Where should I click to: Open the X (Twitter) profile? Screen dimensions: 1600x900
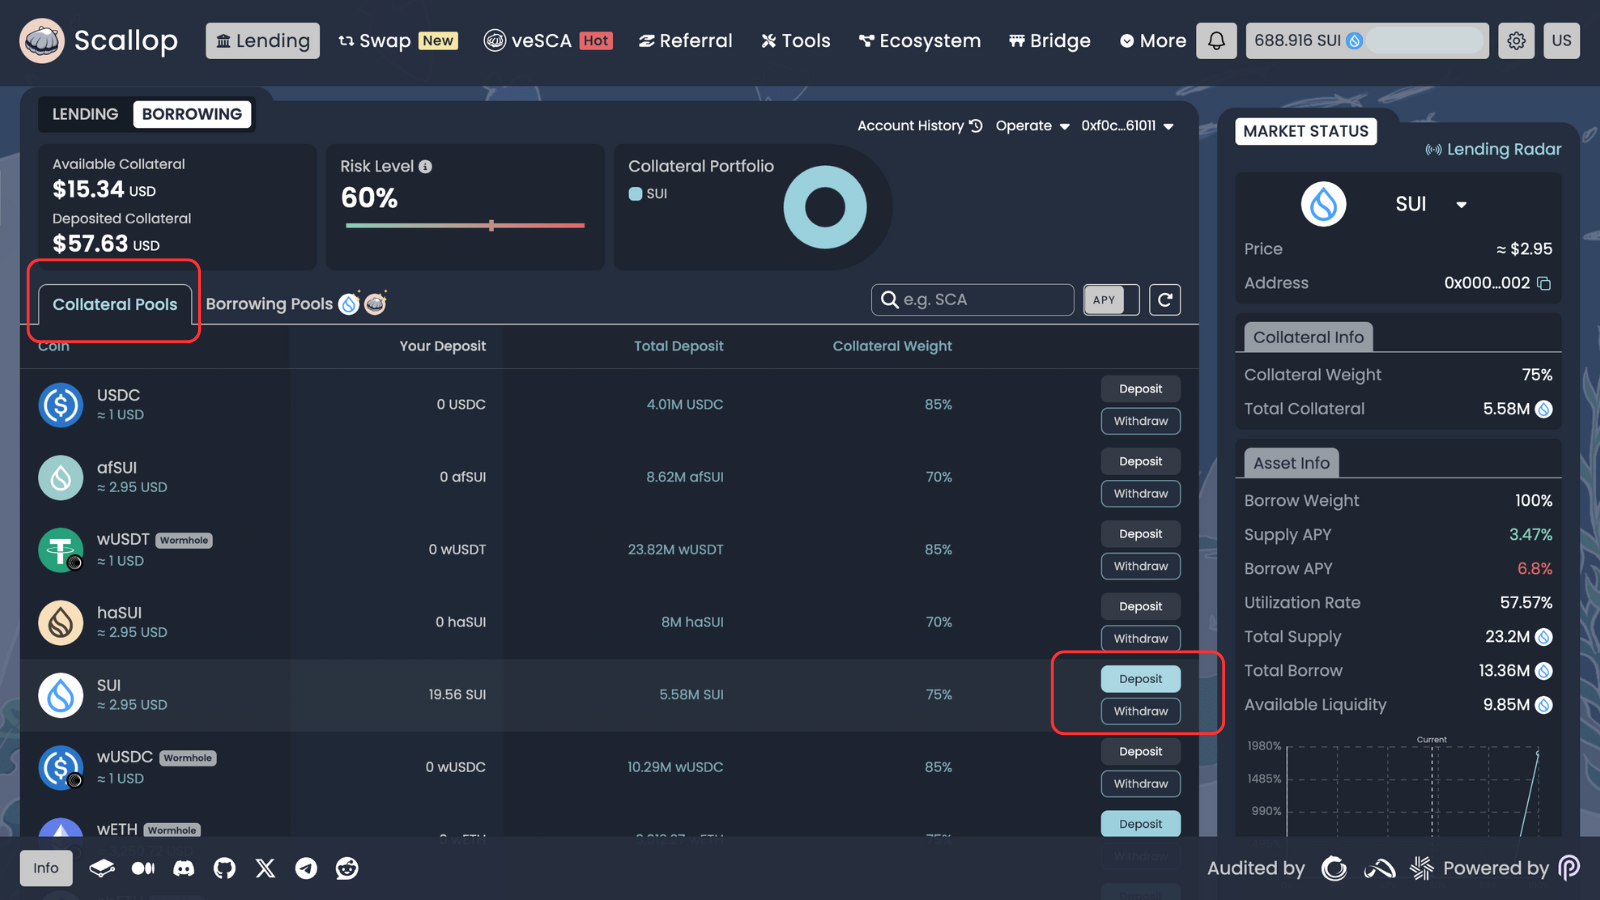265,868
